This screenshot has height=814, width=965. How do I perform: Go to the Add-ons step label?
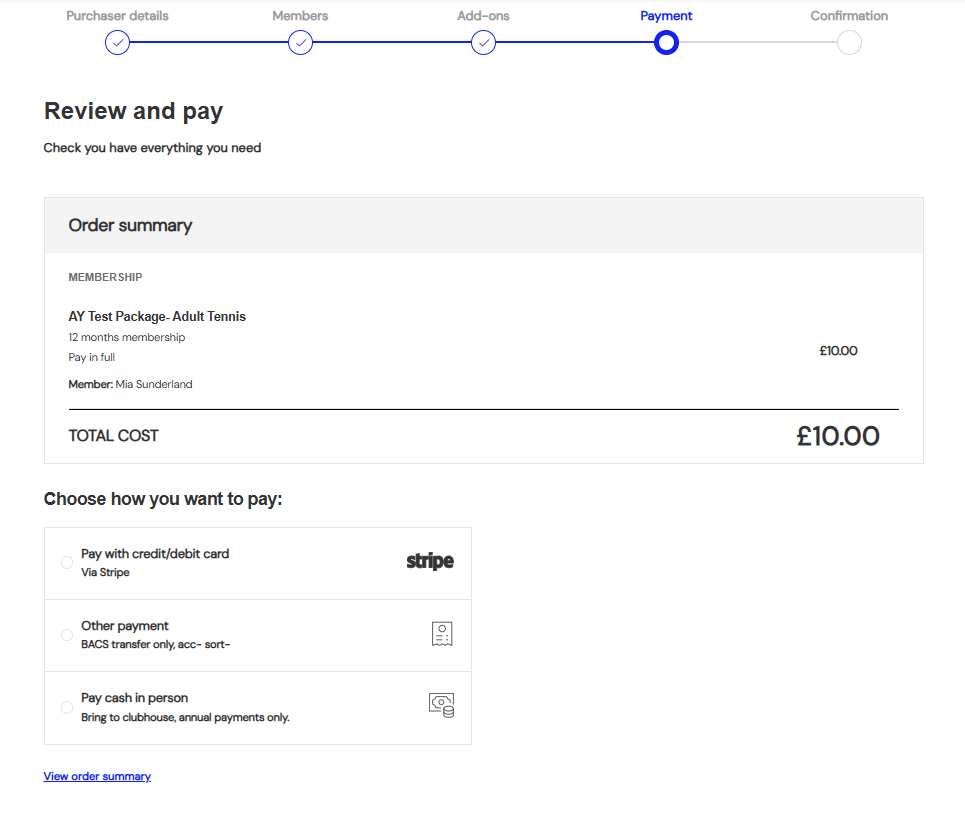[x=483, y=16]
